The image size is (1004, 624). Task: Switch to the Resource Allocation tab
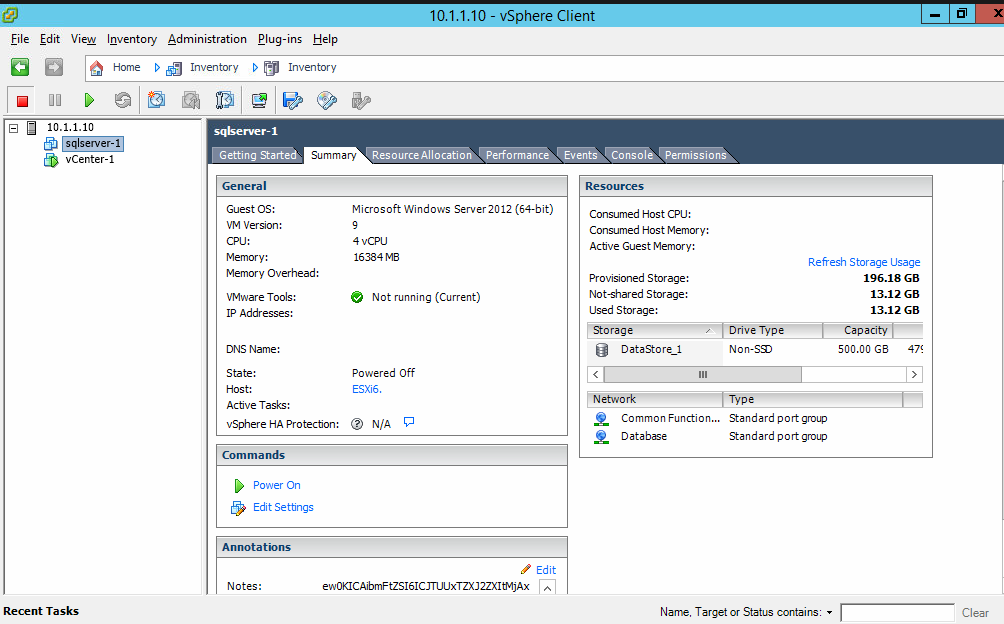coord(422,155)
